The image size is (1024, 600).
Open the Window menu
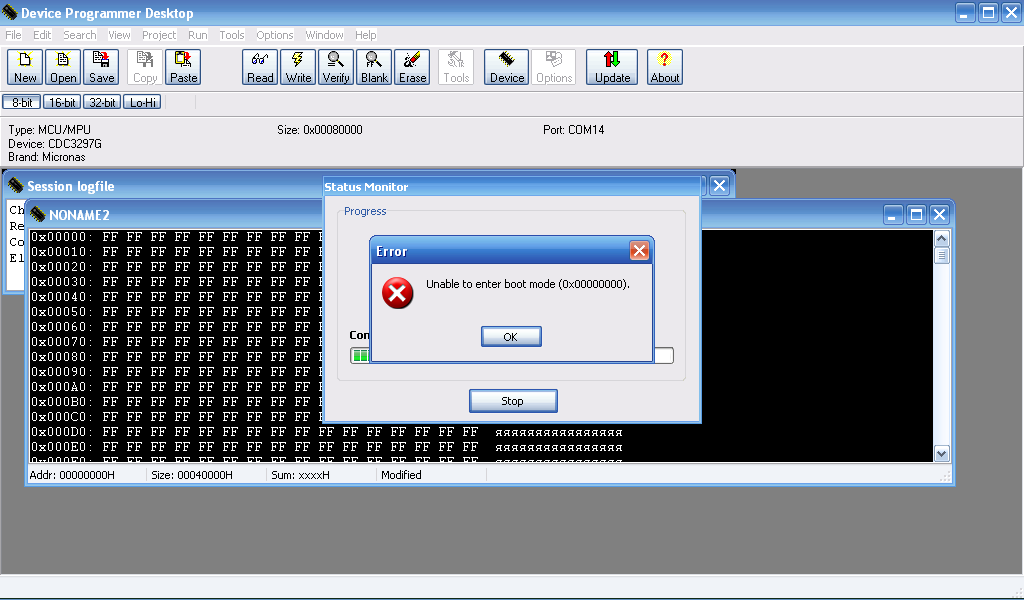coord(324,35)
